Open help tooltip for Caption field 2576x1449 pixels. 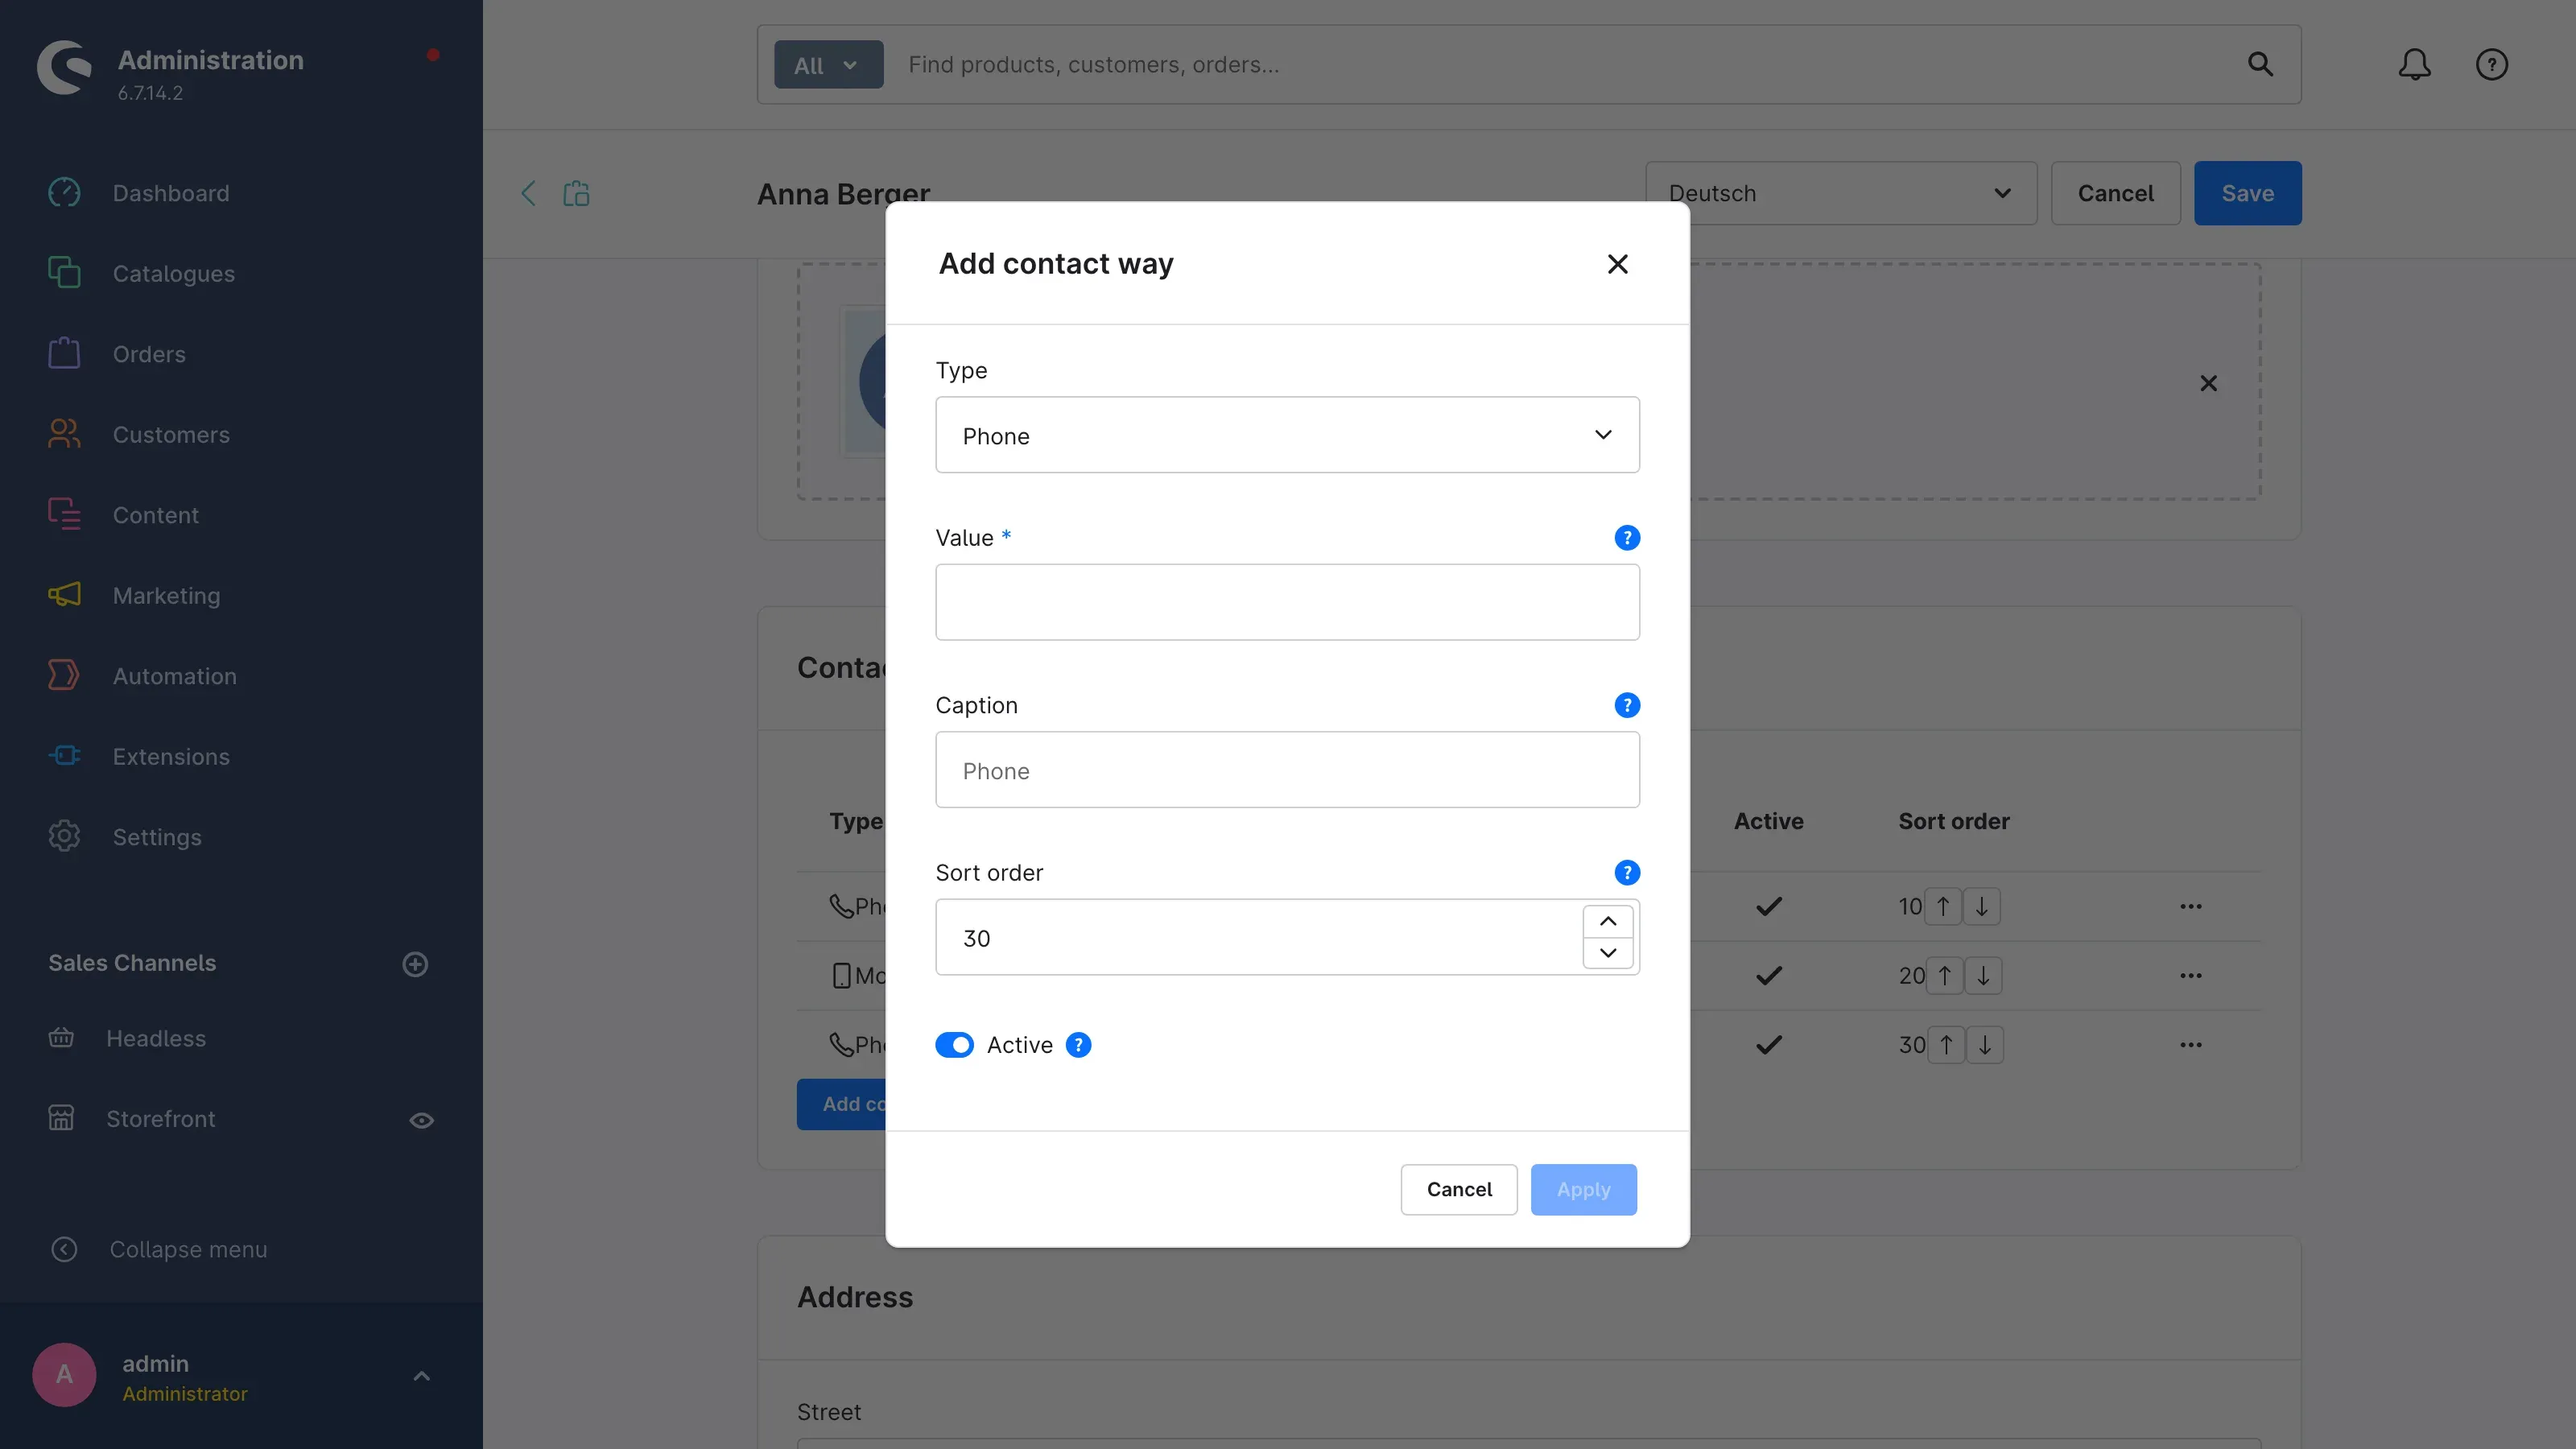point(1627,705)
